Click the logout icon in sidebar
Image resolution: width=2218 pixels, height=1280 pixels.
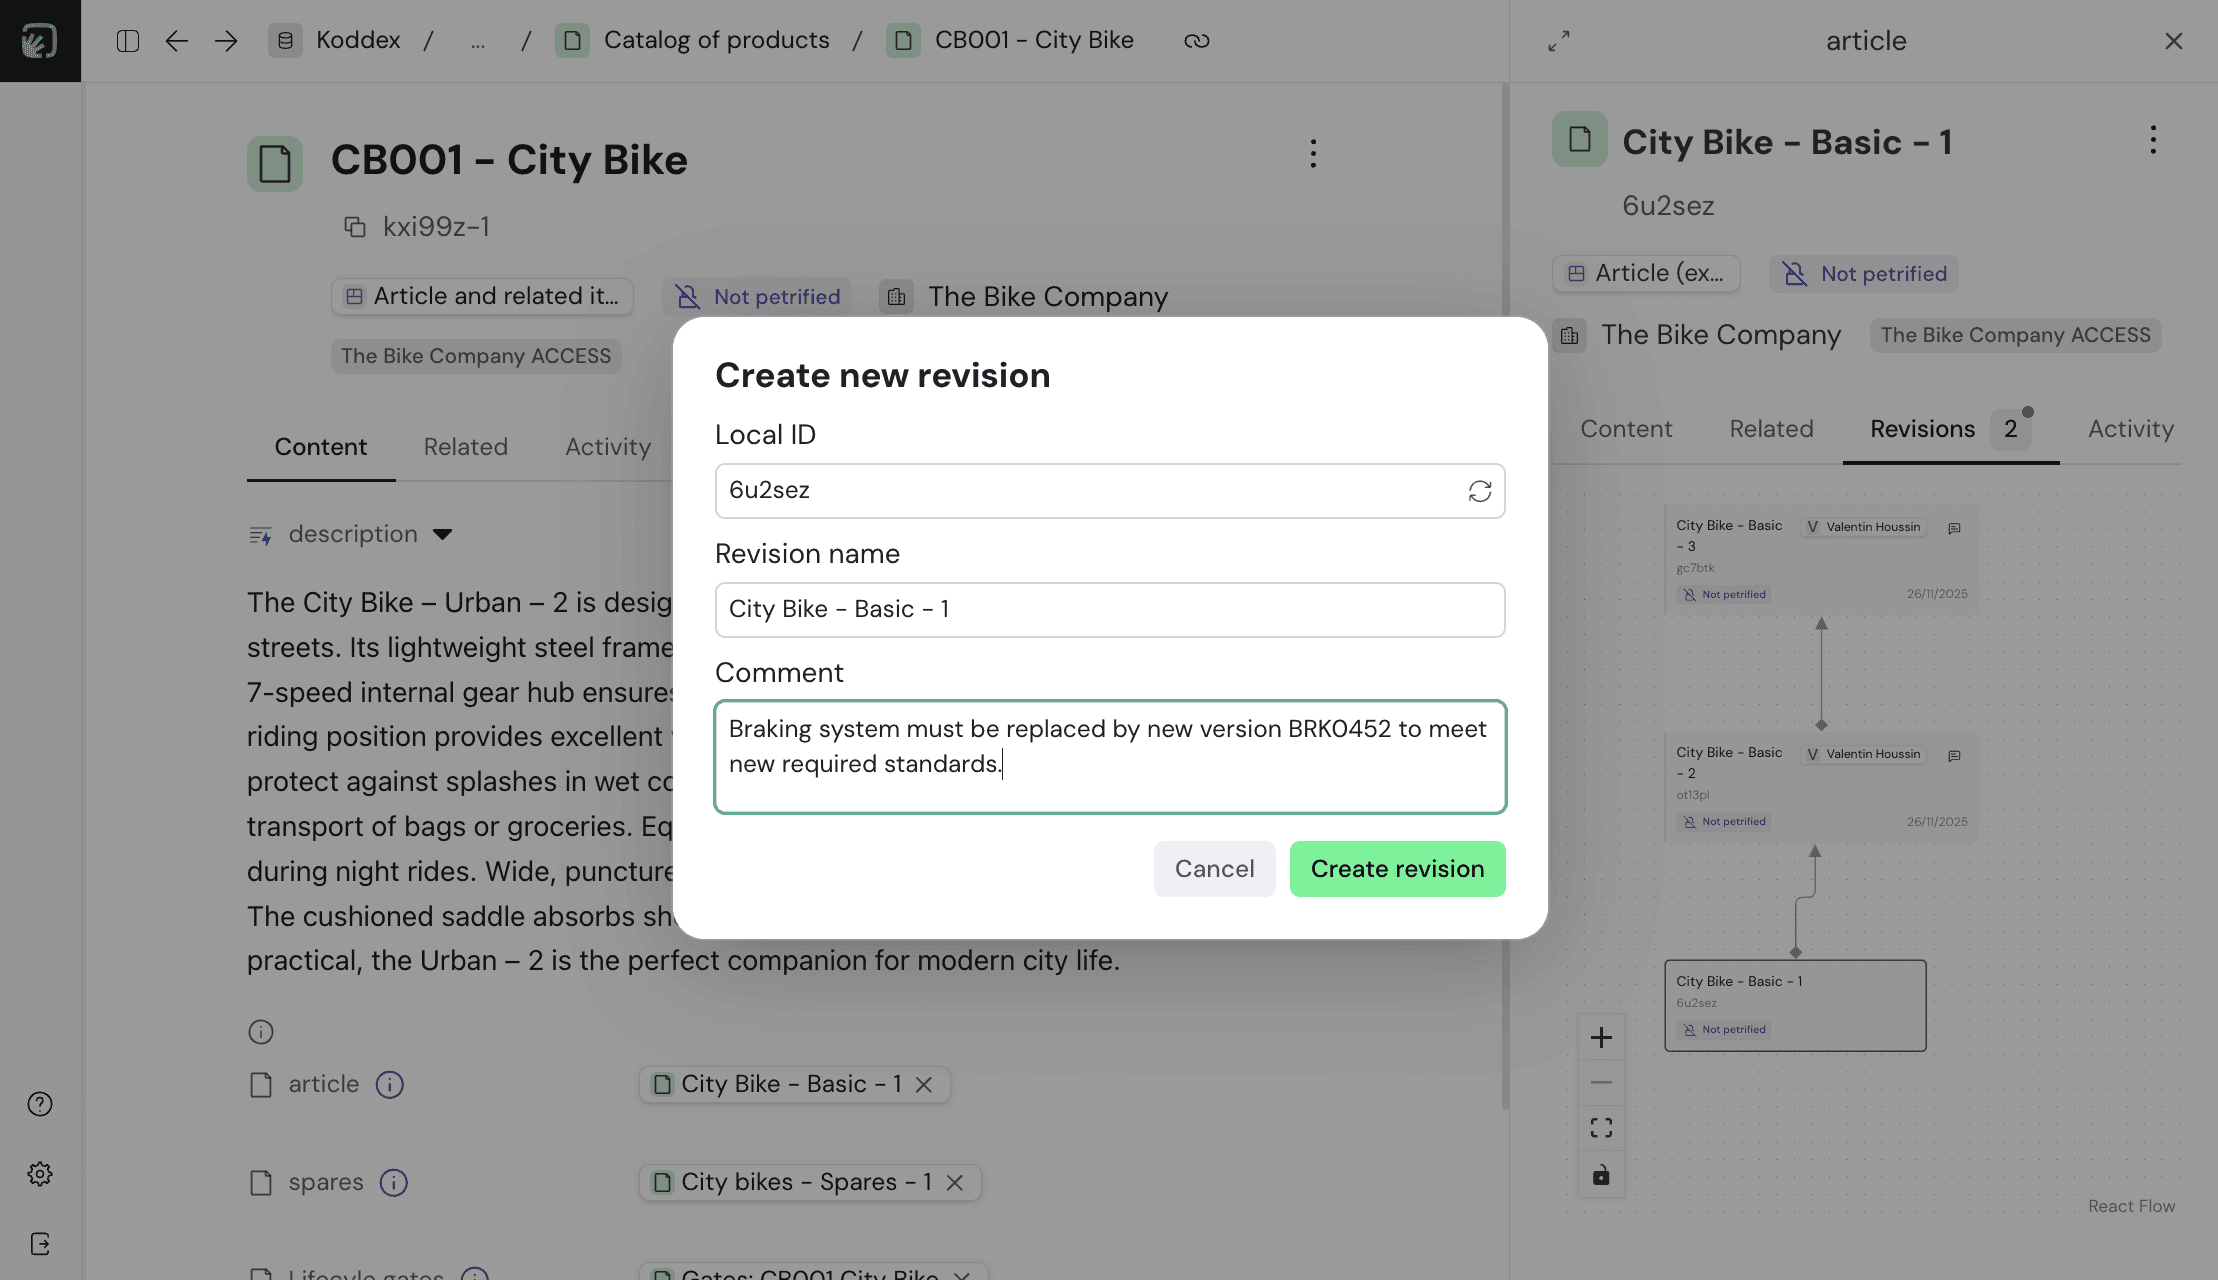[x=40, y=1244]
